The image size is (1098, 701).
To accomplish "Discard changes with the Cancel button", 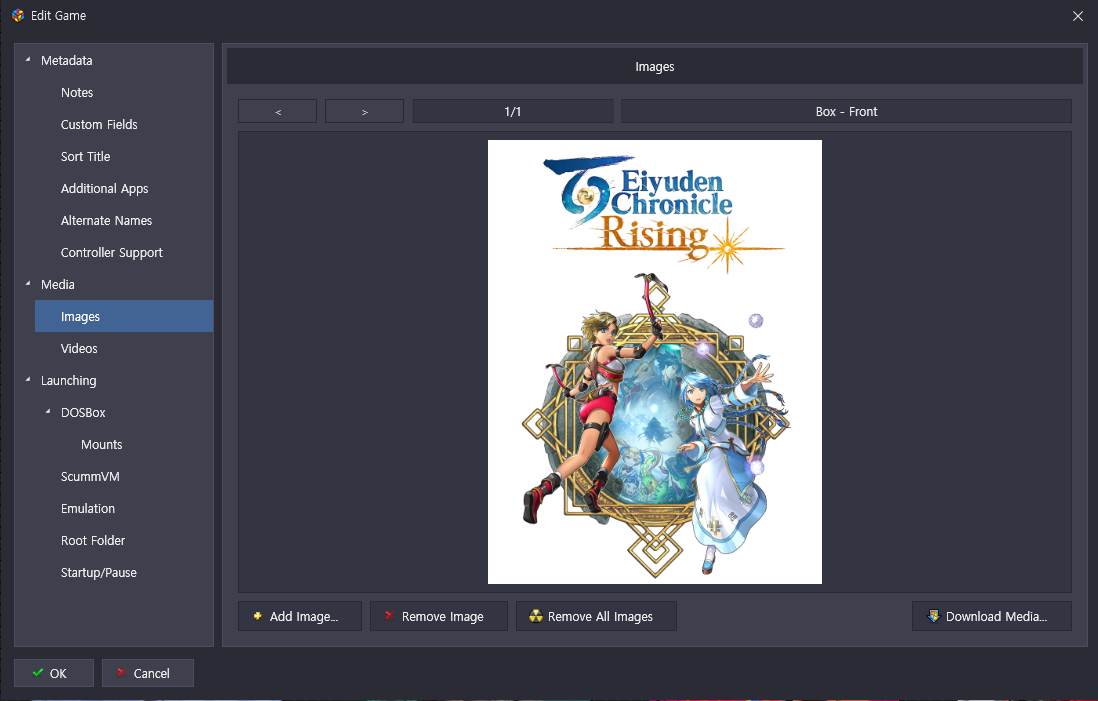I will pyautogui.click(x=148, y=673).
